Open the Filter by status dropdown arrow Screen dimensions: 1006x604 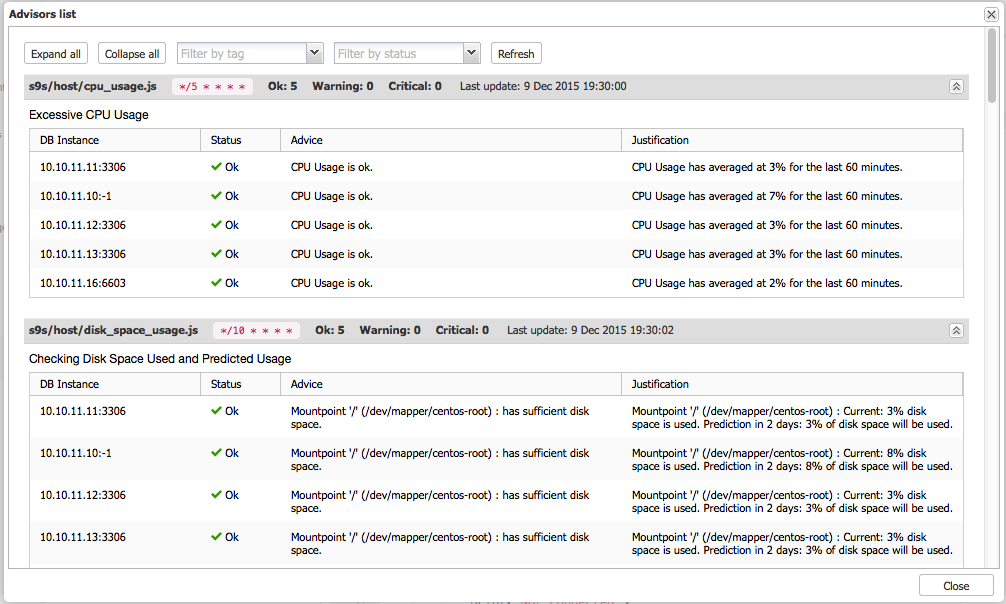pyautogui.click(x=472, y=53)
